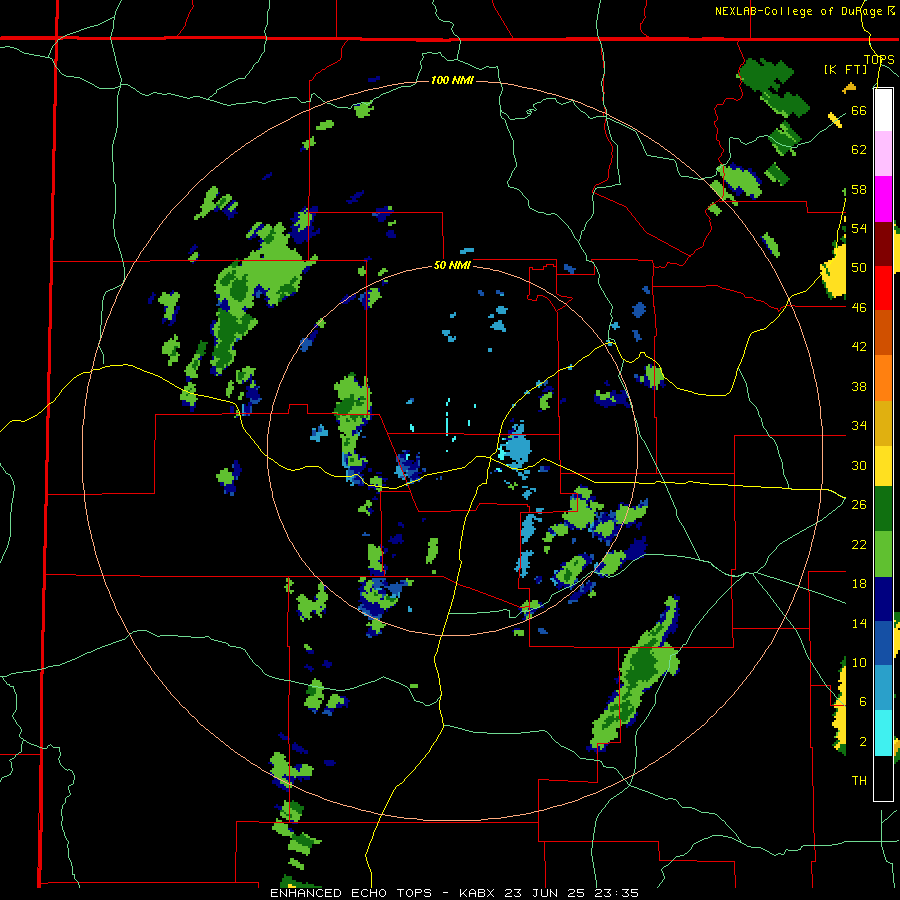Screen dimensions: 900x900
Task: Select the dark red legend swatch
Action: tap(883, 244)
